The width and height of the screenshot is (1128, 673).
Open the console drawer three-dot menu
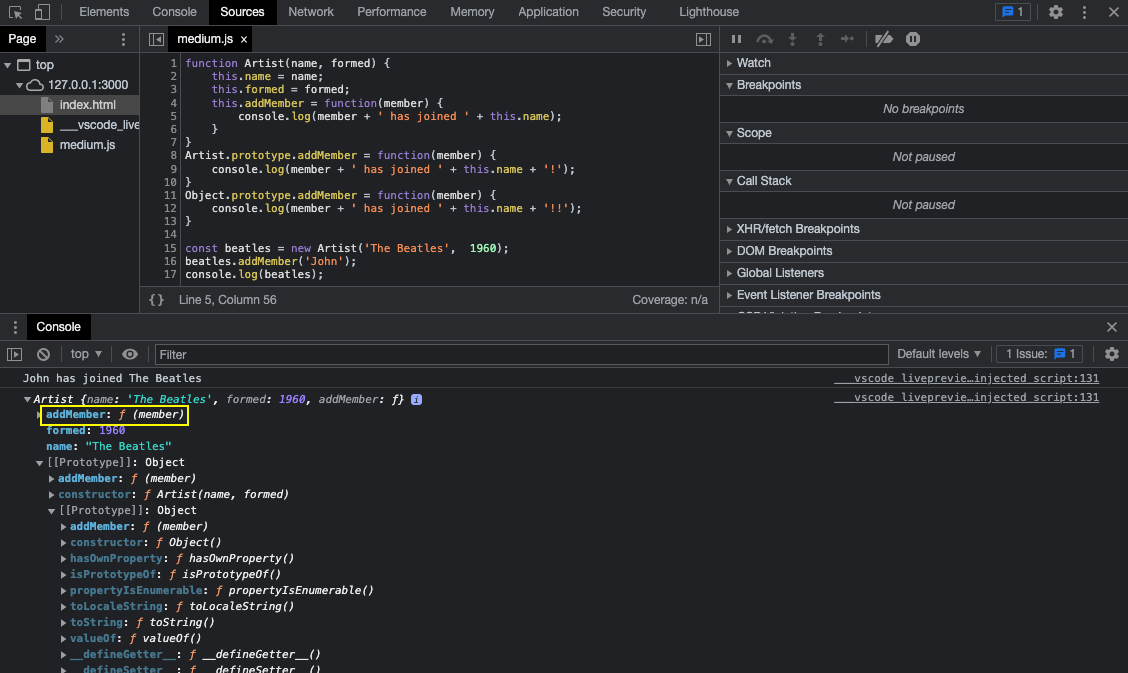point(15,327)
